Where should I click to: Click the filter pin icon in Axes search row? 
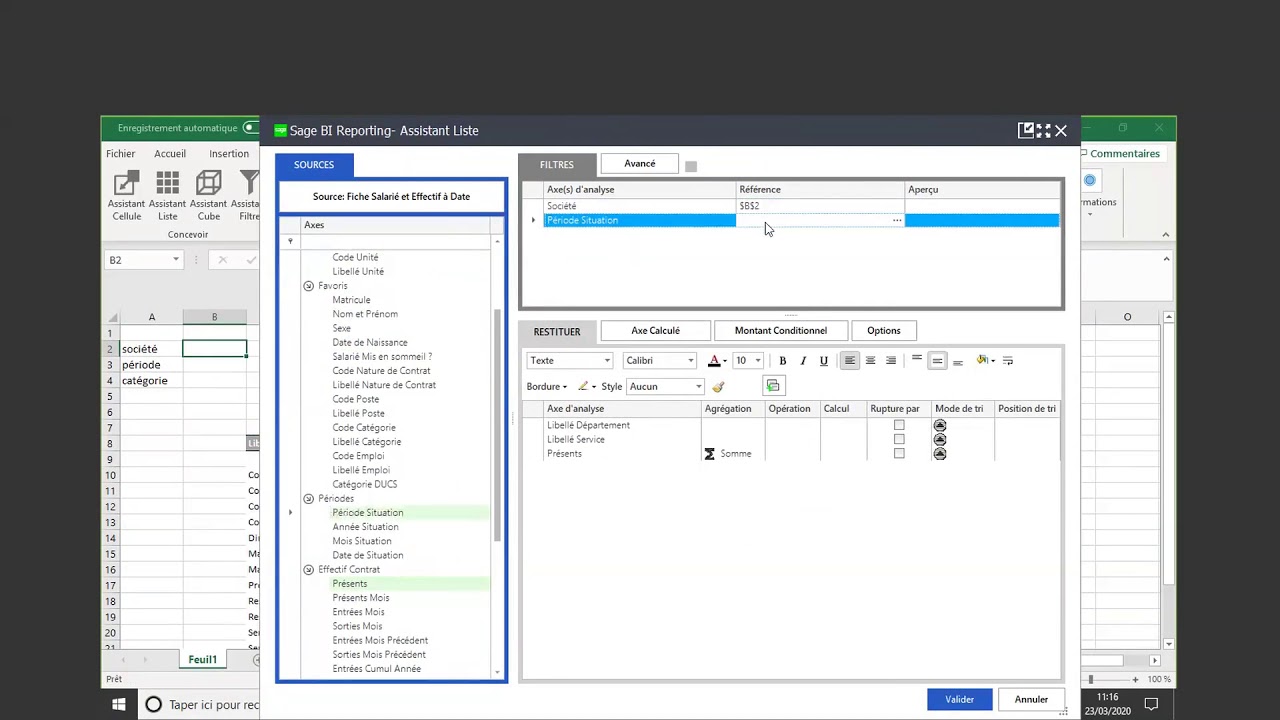[290, 241]
